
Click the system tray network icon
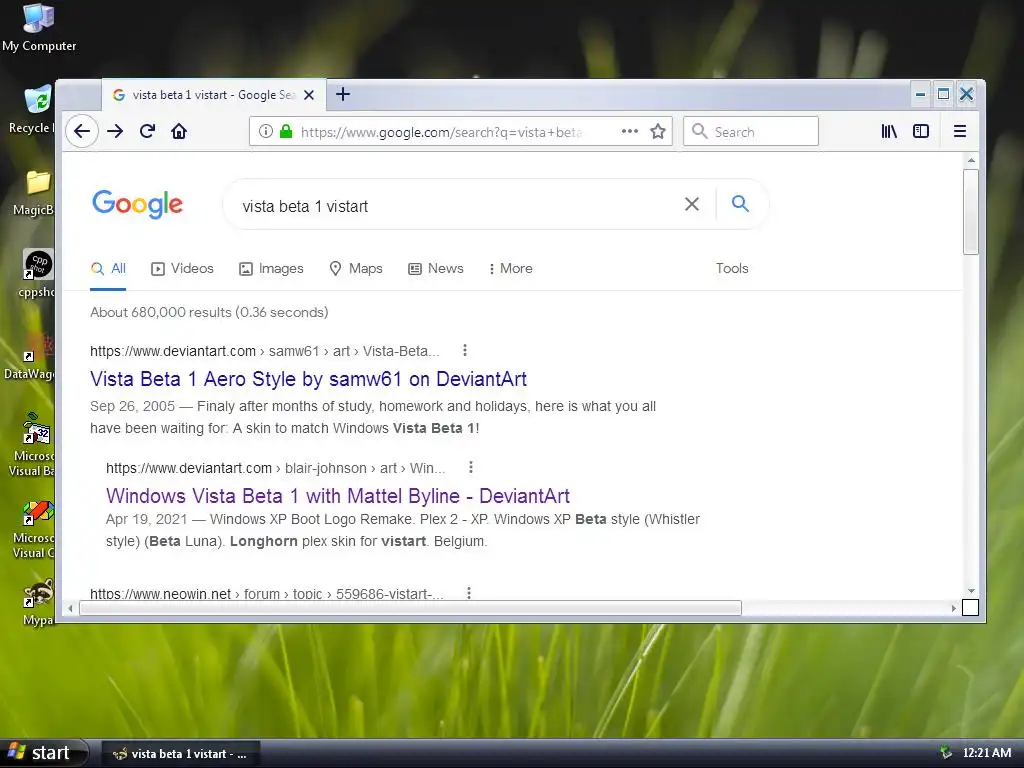945,753
